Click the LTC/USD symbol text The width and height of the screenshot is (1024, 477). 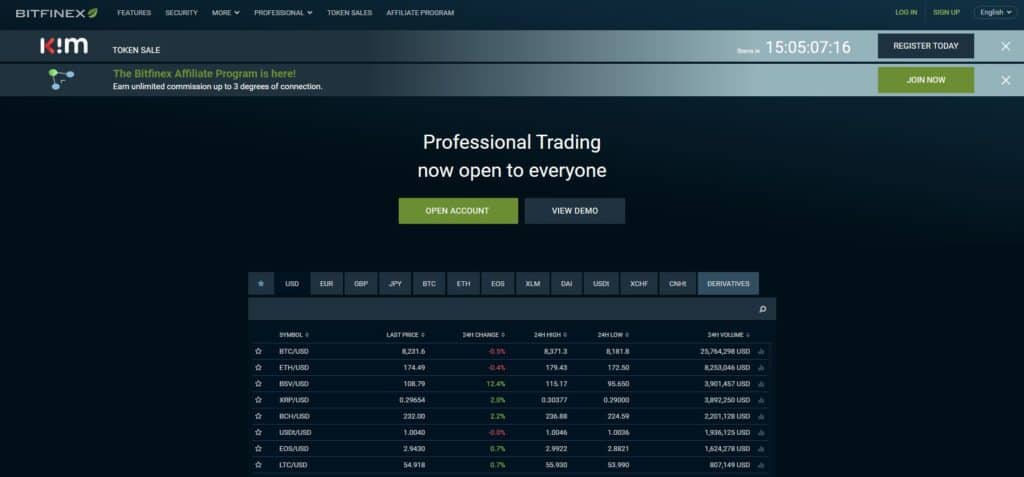click(293, 465)
